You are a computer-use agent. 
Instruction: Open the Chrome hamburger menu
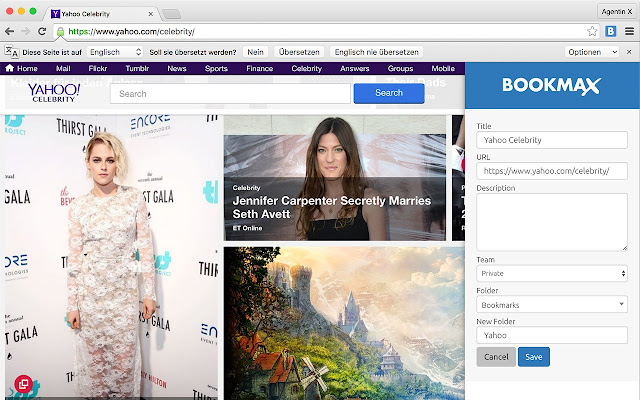coord(629,31)
